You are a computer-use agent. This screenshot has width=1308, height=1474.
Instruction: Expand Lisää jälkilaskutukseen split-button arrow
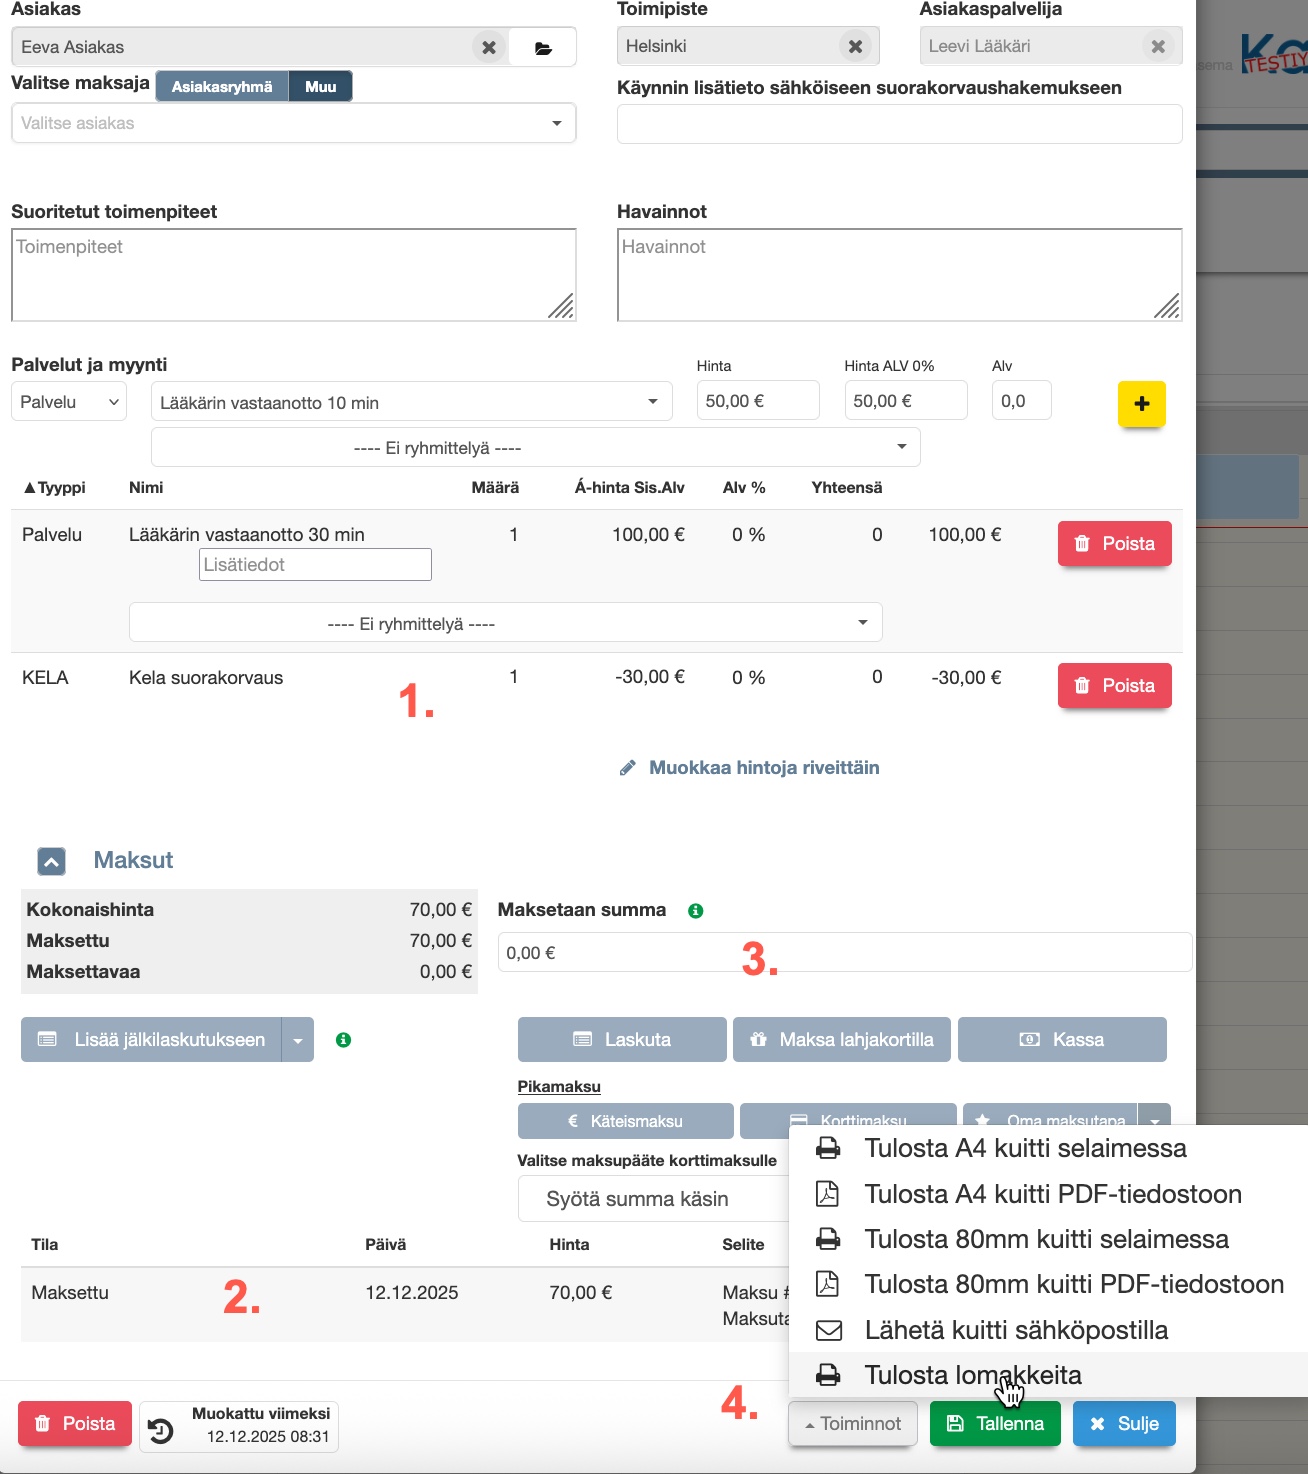[x=298, y=1040]
